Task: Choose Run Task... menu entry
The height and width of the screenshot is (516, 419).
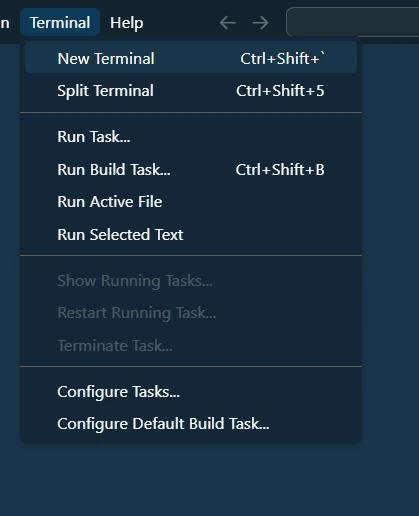Action: [x=191, y=137]
